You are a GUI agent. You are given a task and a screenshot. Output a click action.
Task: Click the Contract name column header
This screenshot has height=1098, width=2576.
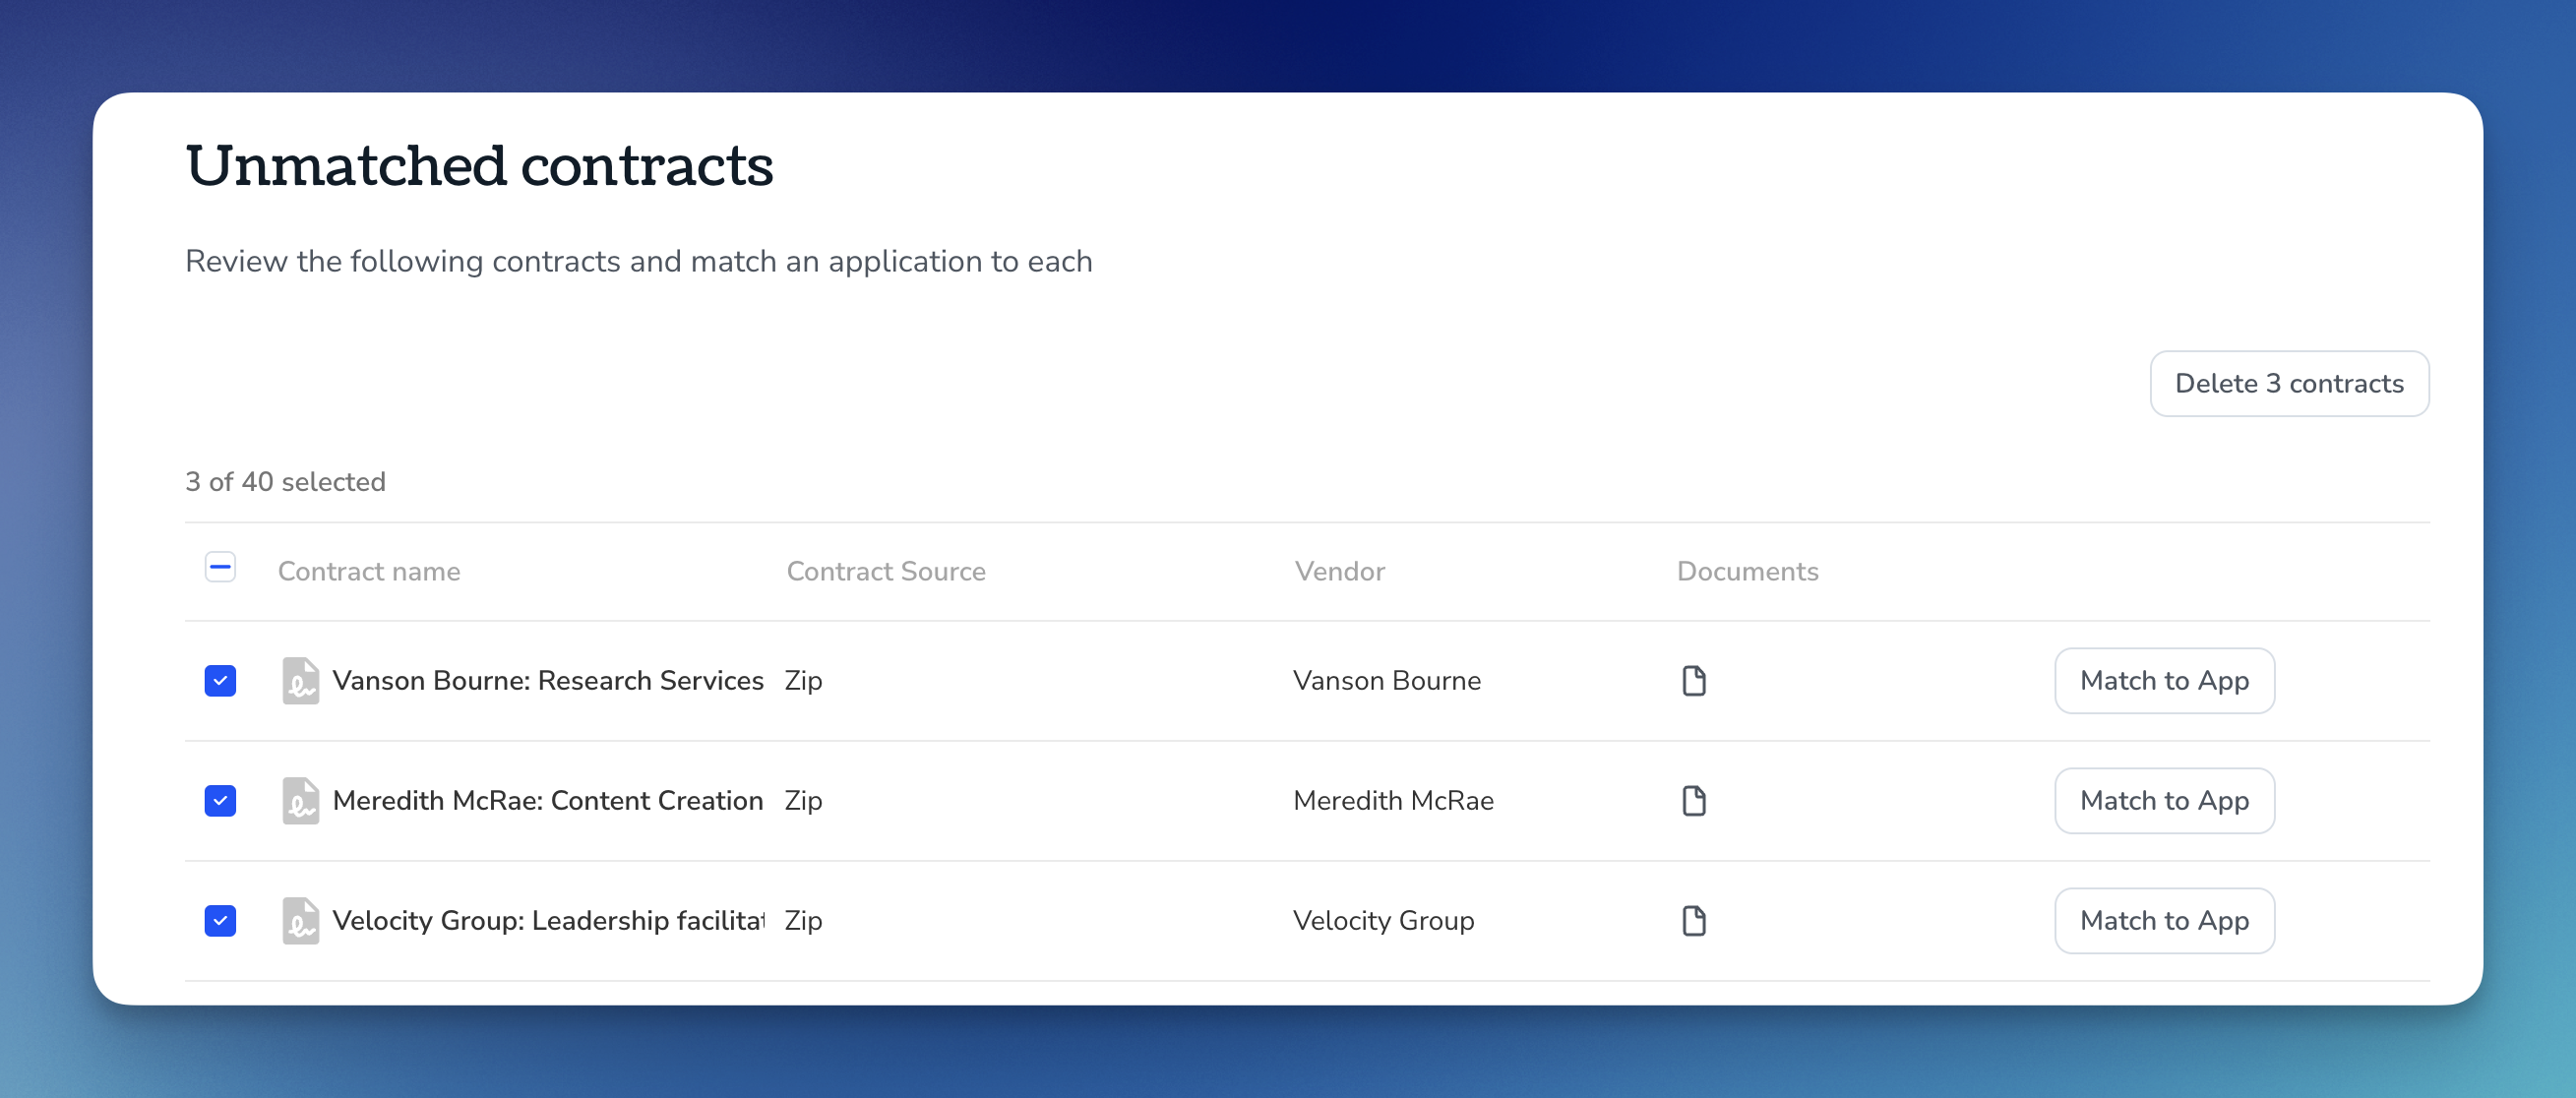(369, 572)
